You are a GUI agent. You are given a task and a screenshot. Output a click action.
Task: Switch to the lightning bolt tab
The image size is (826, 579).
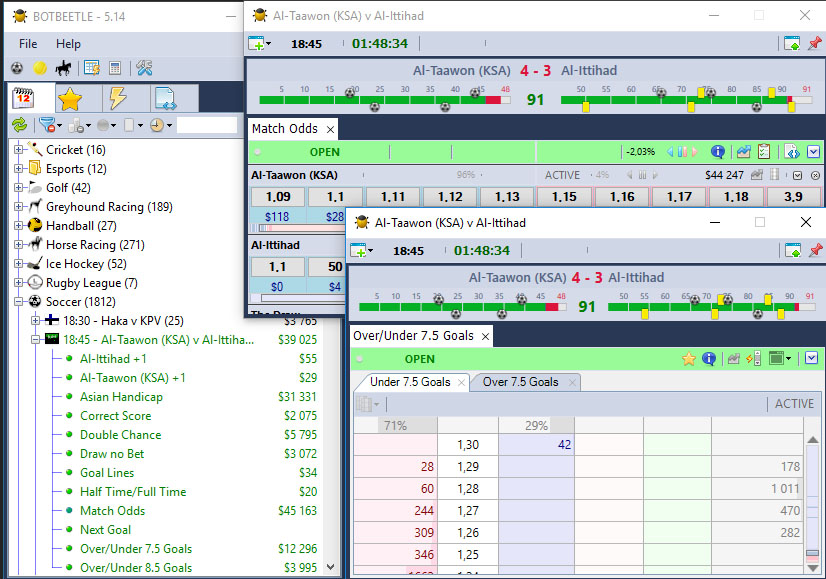[x=126, y=98]
